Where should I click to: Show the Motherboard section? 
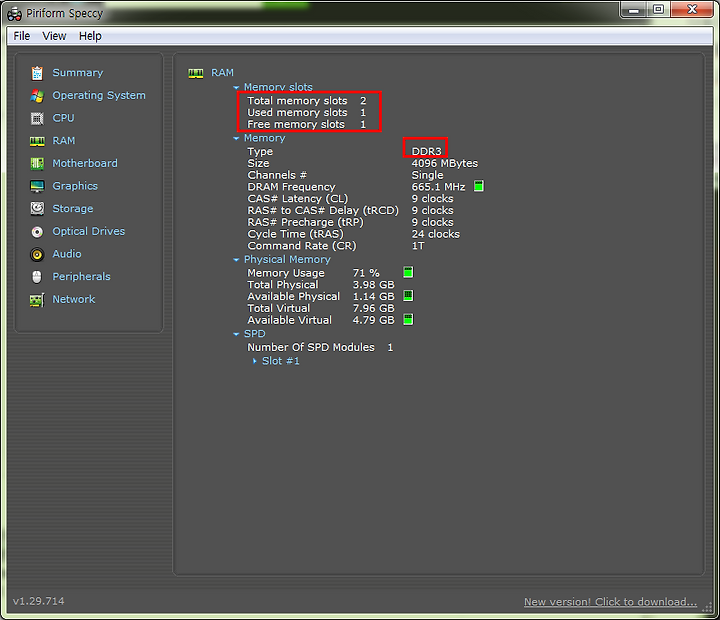[x=85, y=163]
